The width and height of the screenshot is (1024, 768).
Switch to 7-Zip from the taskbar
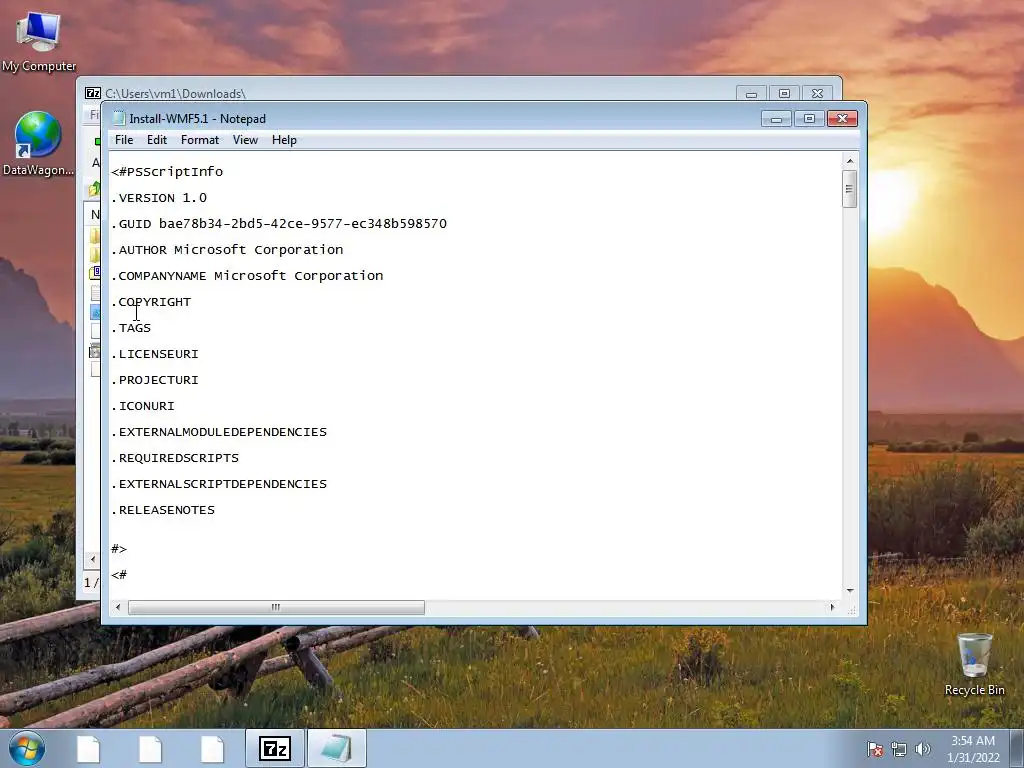click(275, 748)
